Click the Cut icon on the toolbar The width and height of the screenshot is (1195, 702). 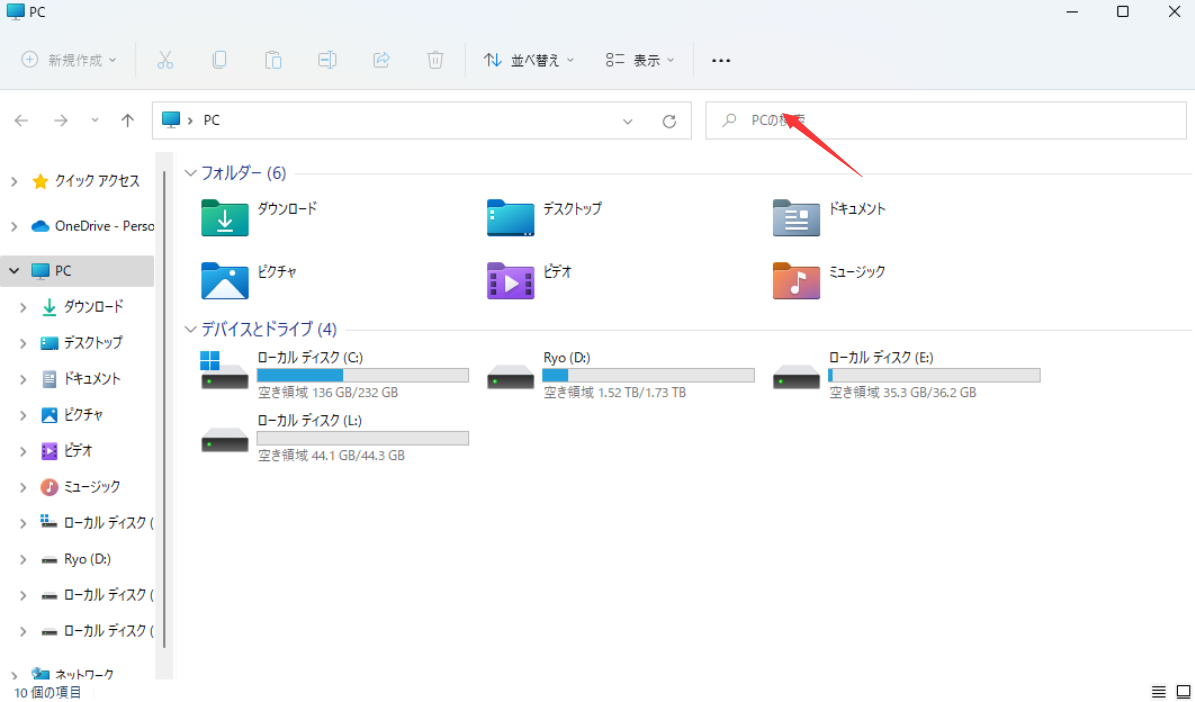166,59
